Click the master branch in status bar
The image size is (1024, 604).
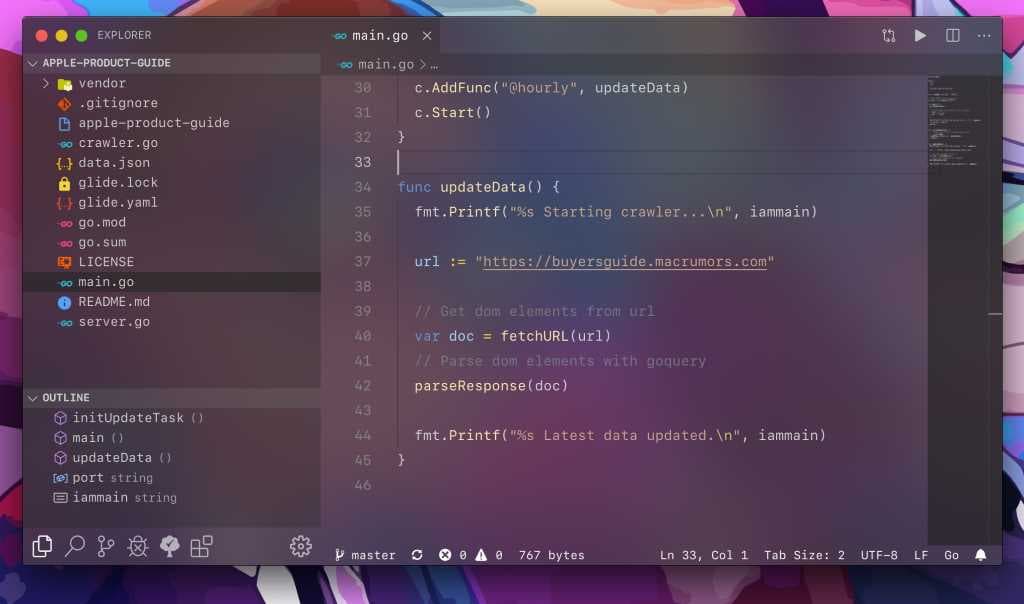[x=364, y=554]
